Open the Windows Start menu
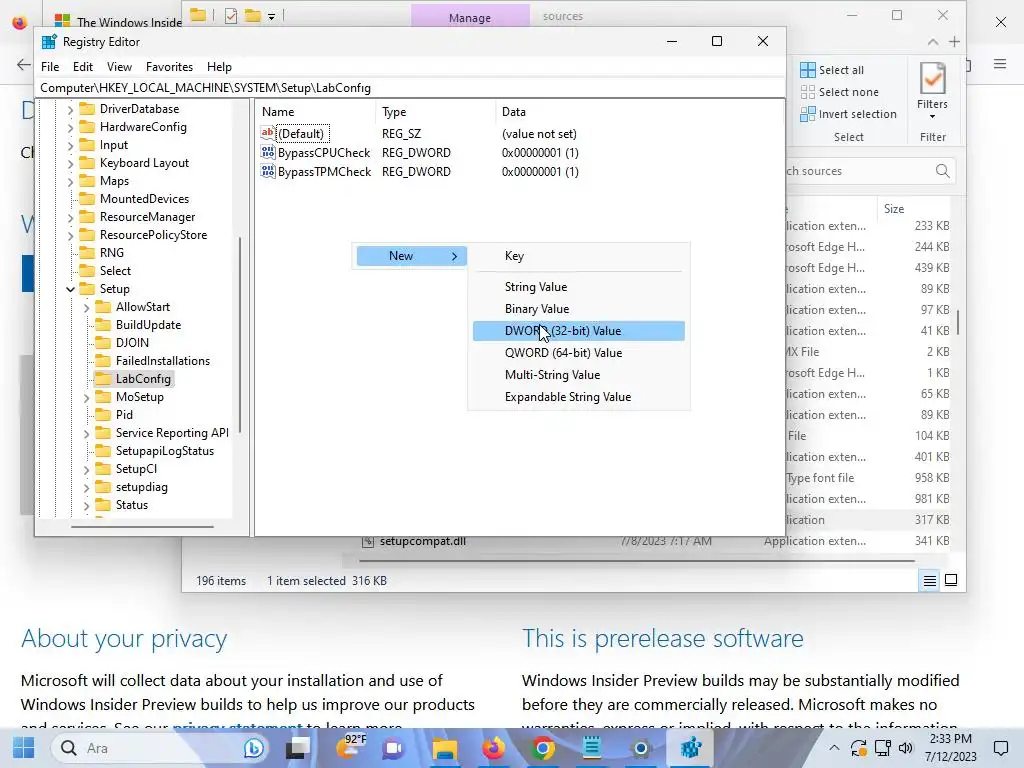 (x=24, y=748)
